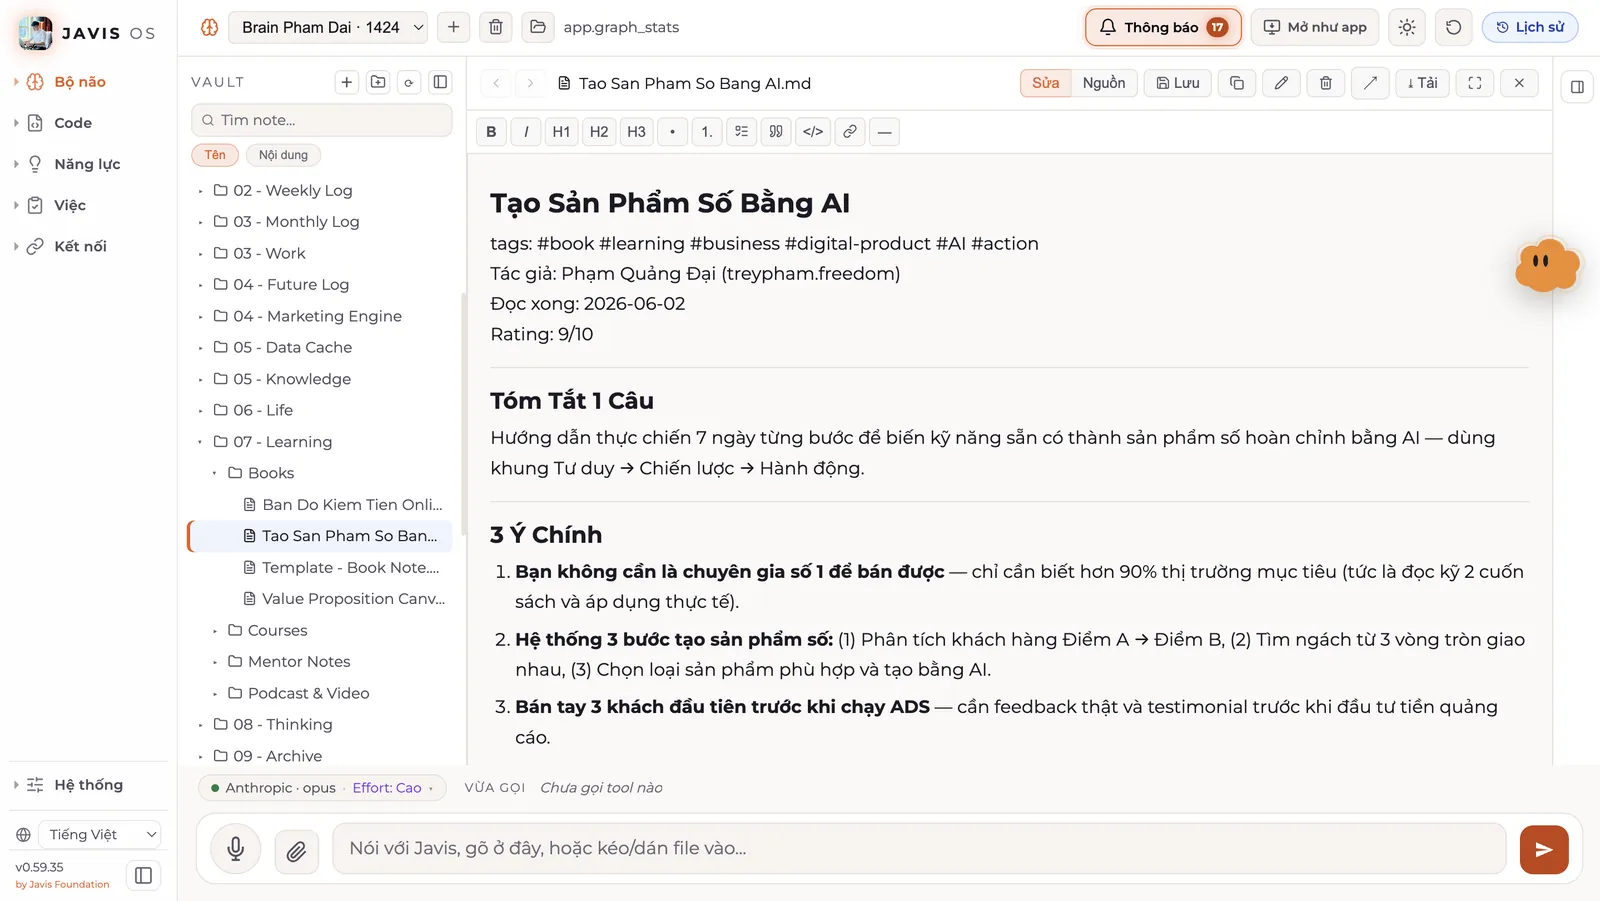Toggle the right side panel

coord(1577,87)
